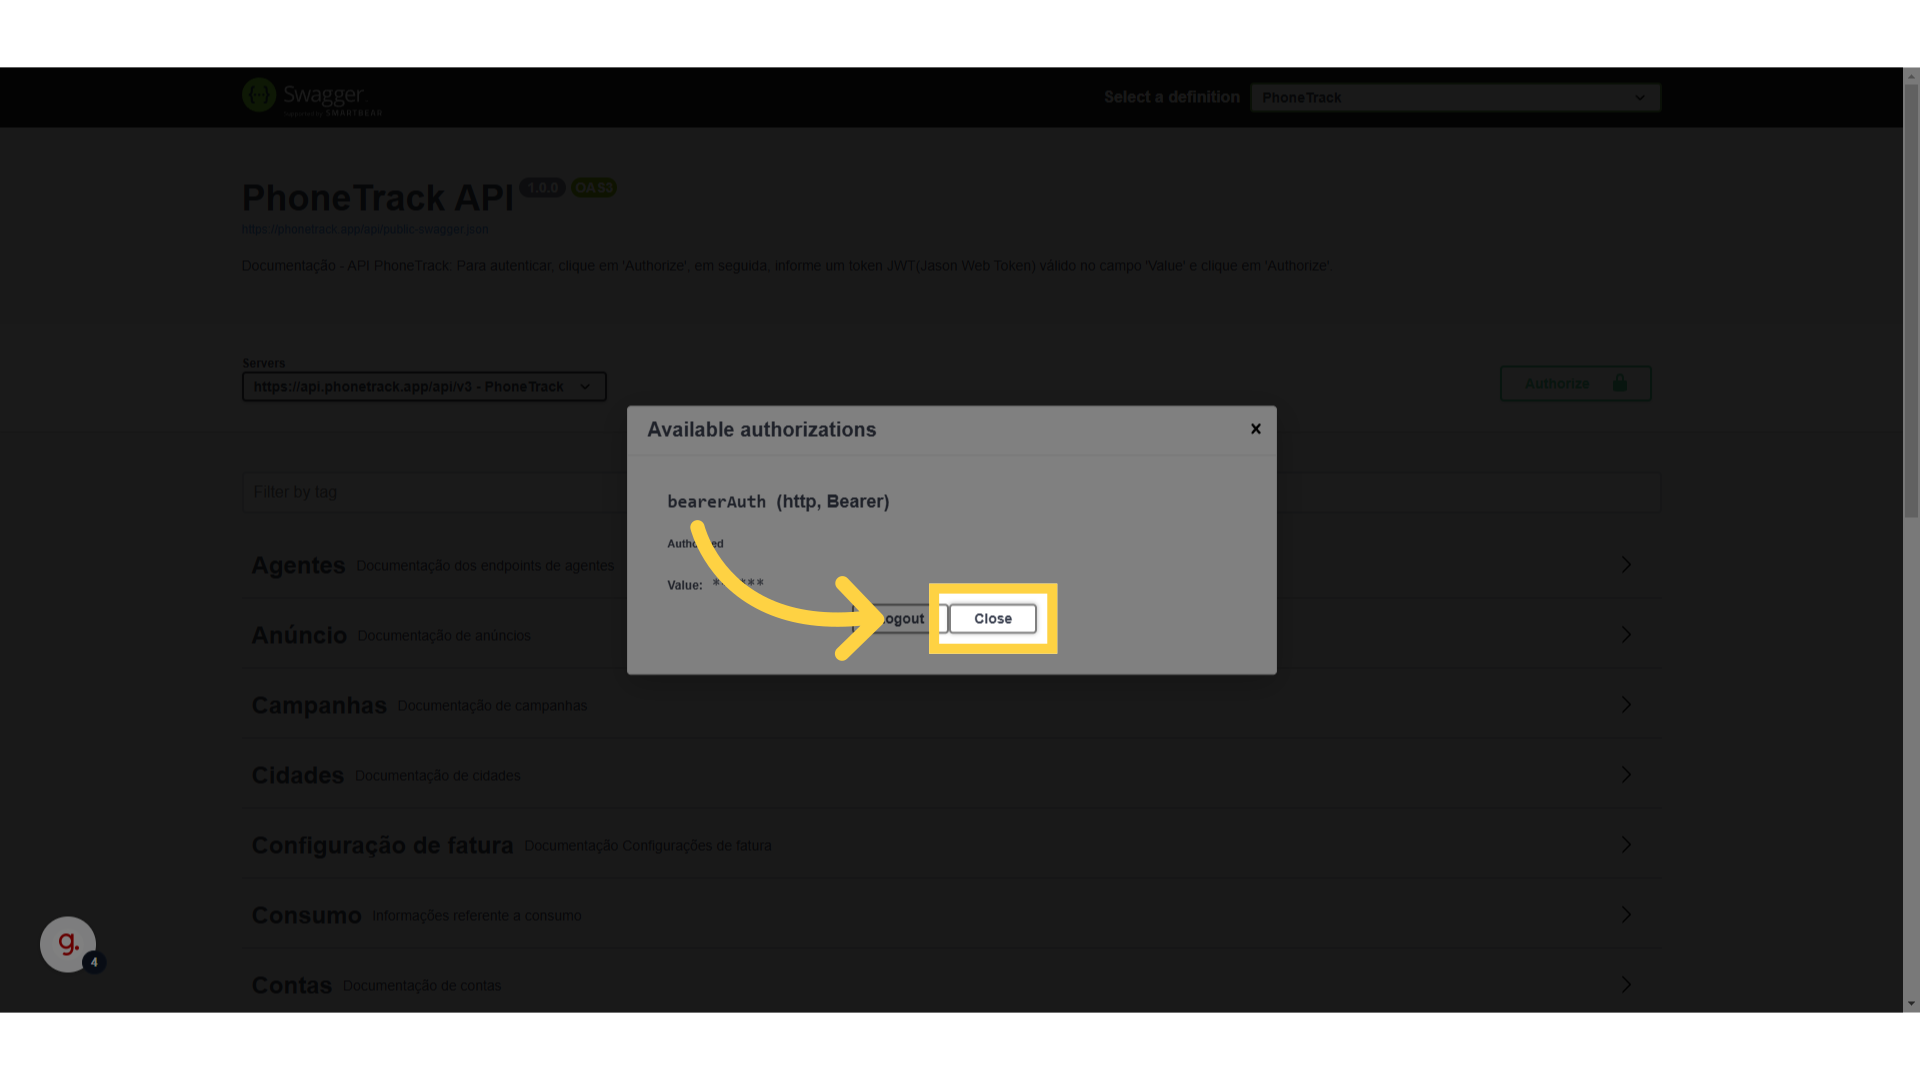The width and height of the screenshot is (1920, 1080).
Task: Click the 'Informações referente a consumo' description
Action: [476, 916]
